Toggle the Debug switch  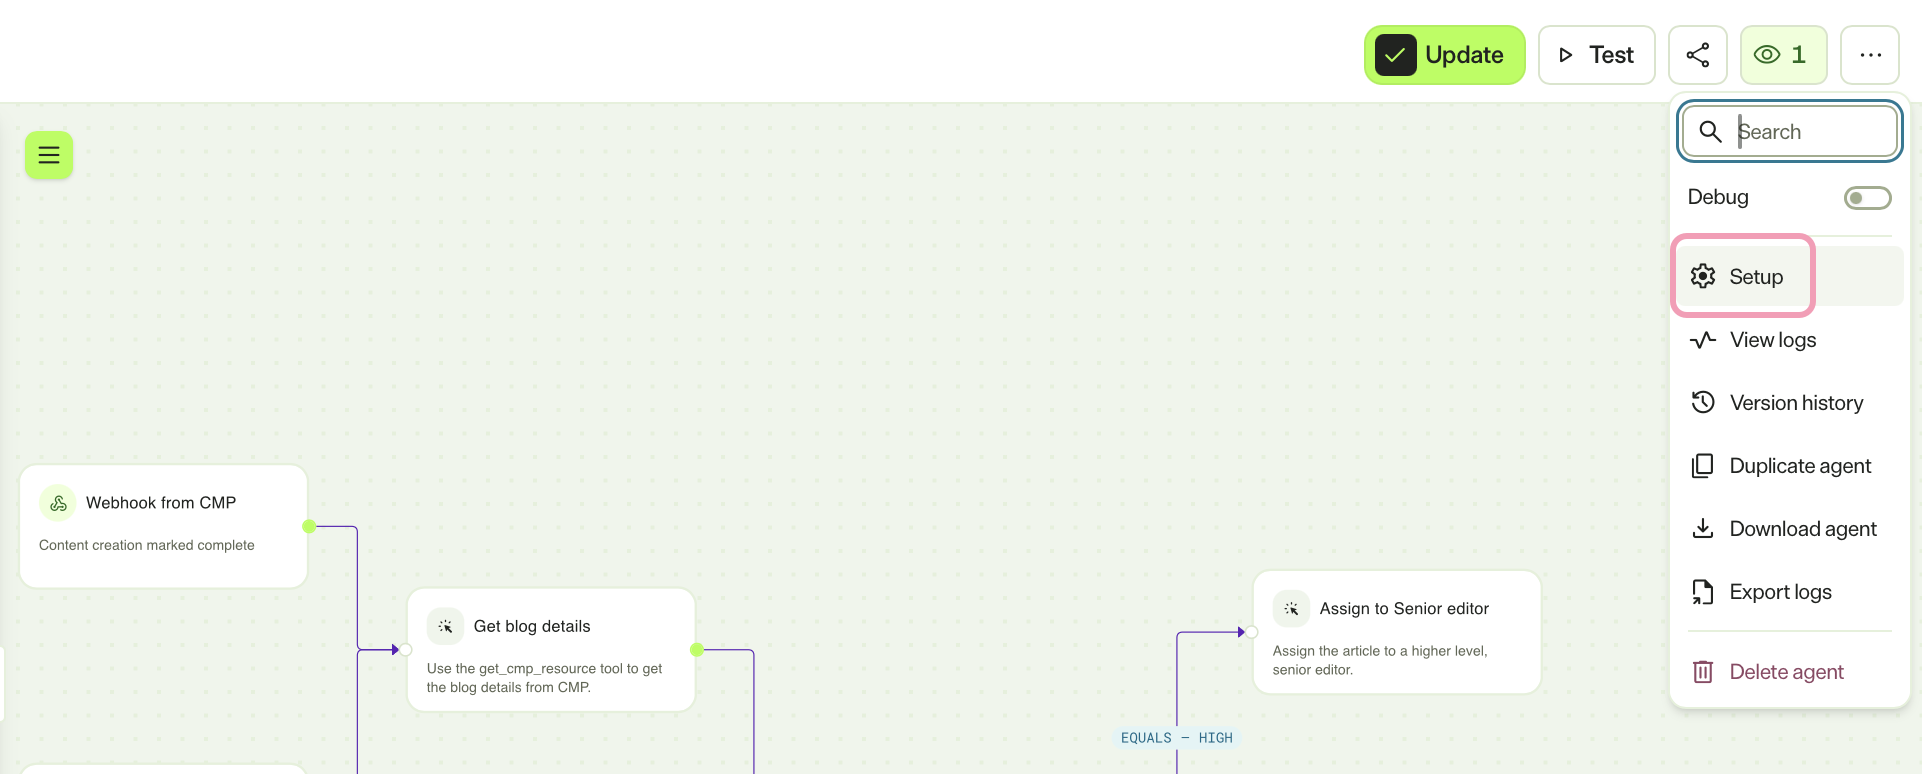[1867, 198]
